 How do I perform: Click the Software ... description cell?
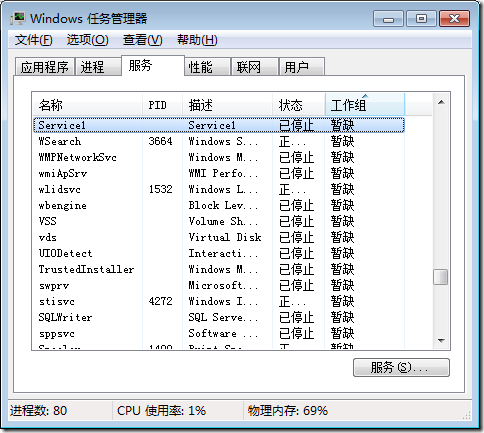(x=223, y=333)
